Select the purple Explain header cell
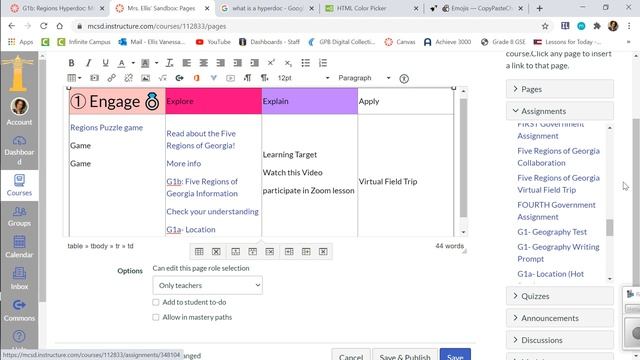Screen dimensions: 640x360 (x=310, y=101)
